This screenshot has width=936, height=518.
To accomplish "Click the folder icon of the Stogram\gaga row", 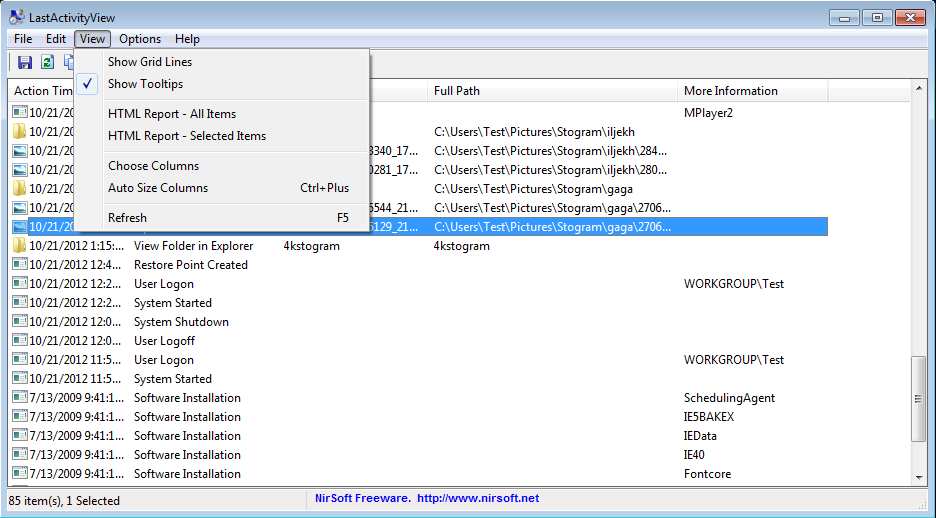I will pyautogui.click(x=20, y=189).
